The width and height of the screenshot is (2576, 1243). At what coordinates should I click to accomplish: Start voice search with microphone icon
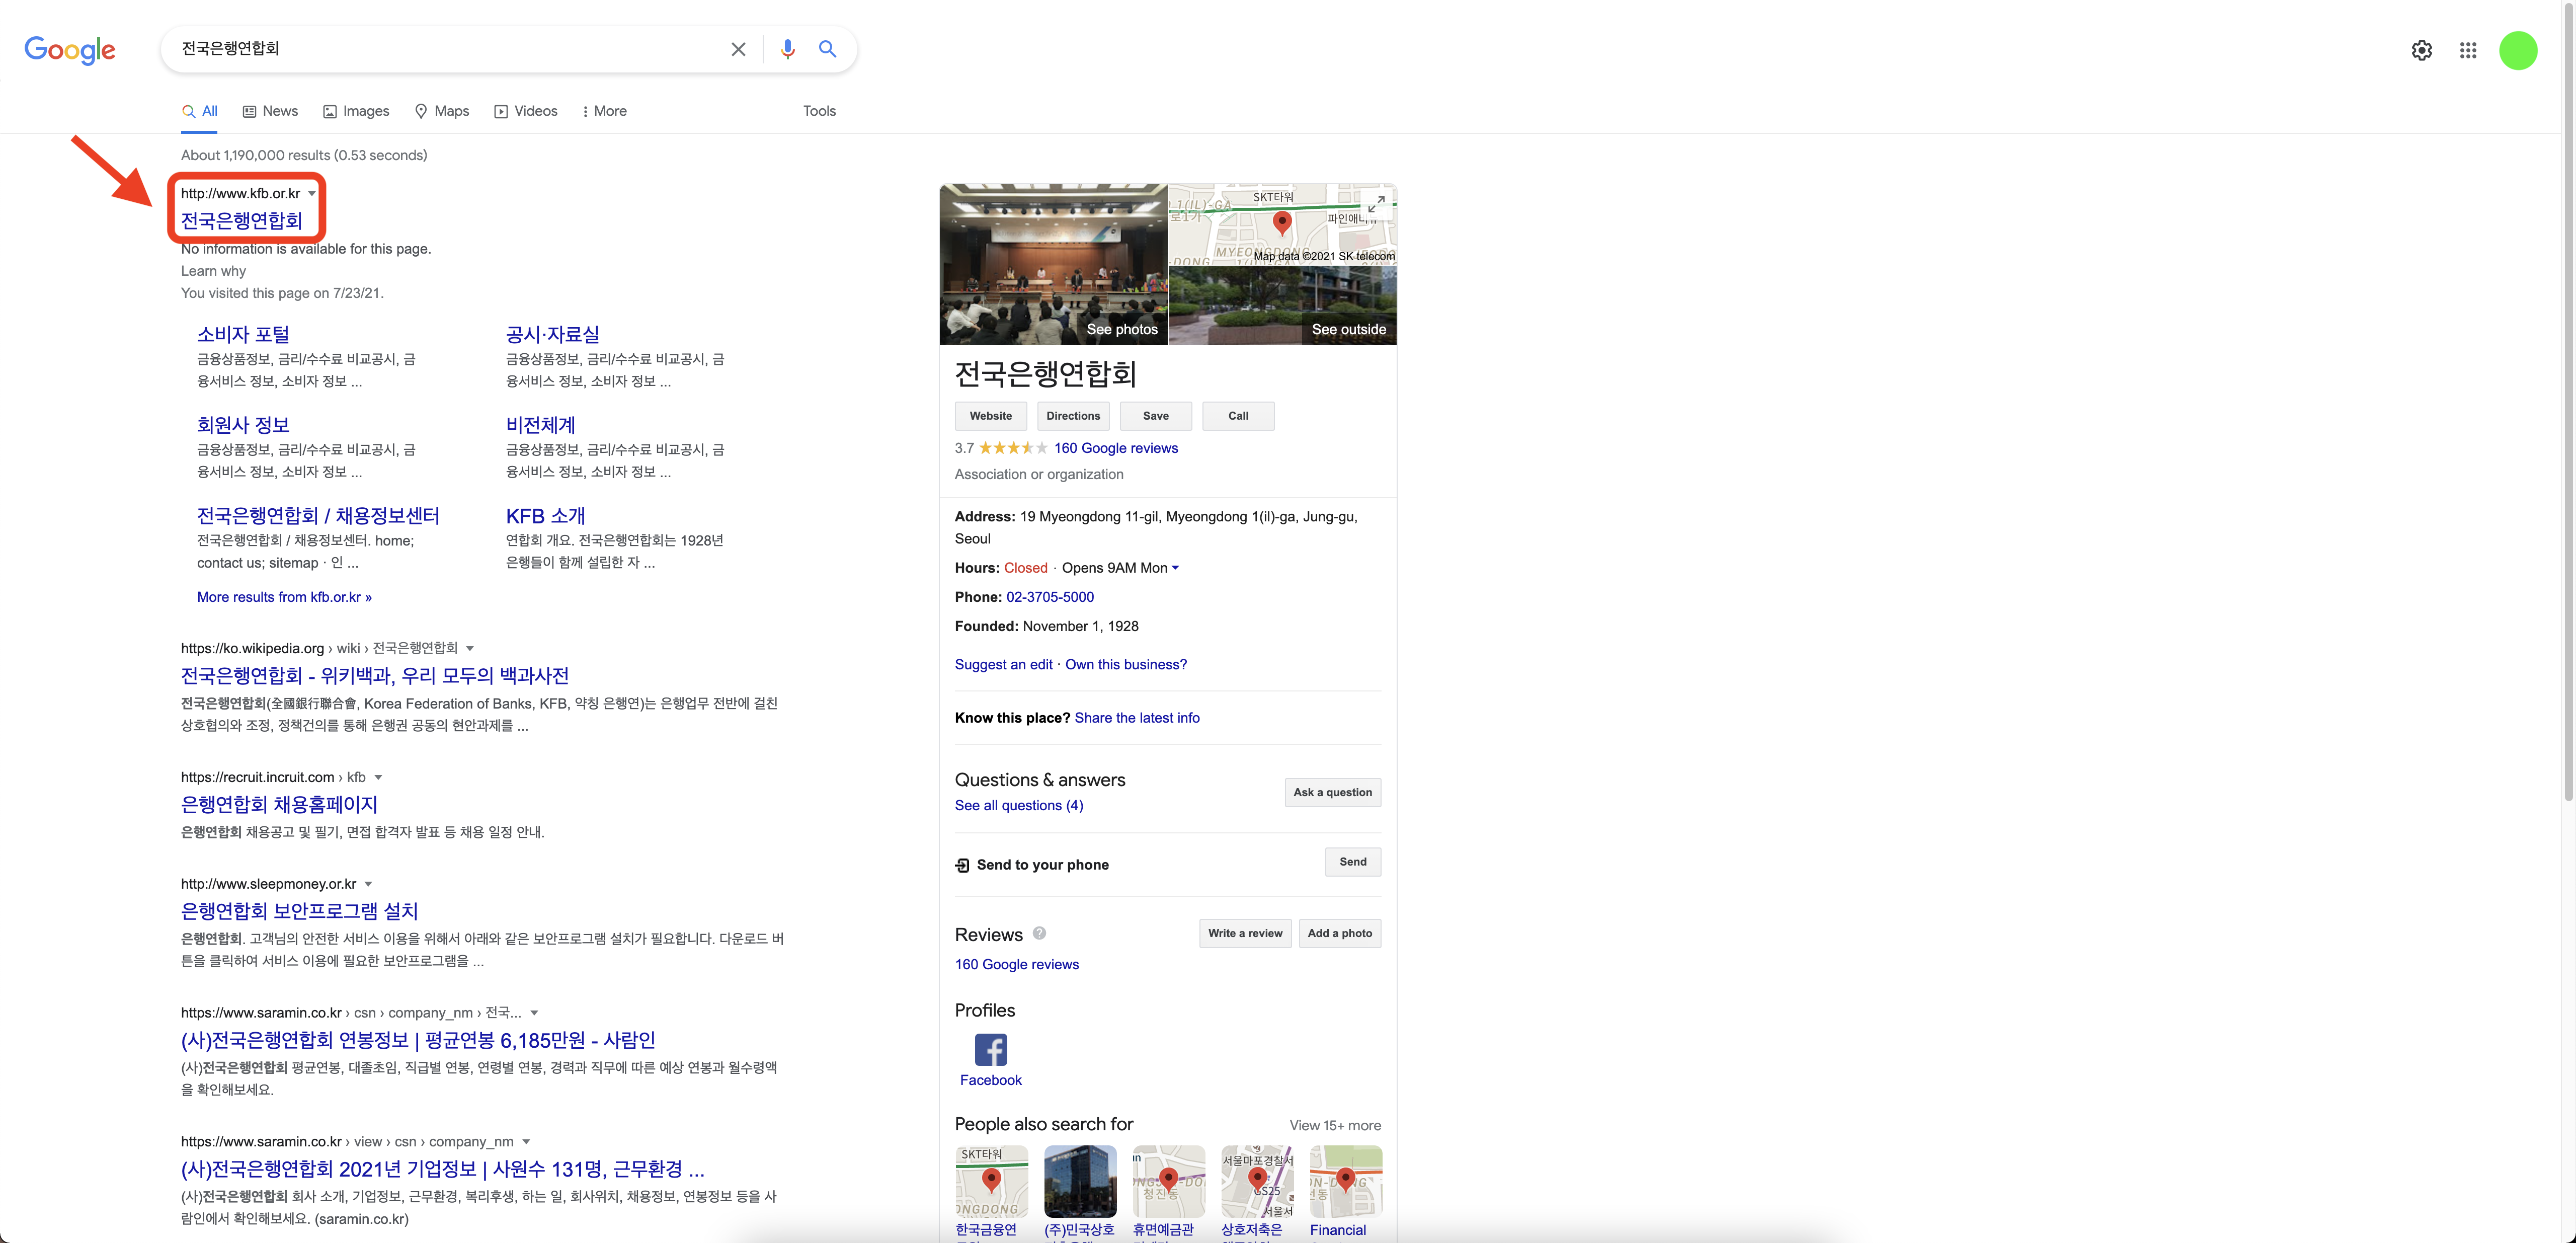pos(787,49)
